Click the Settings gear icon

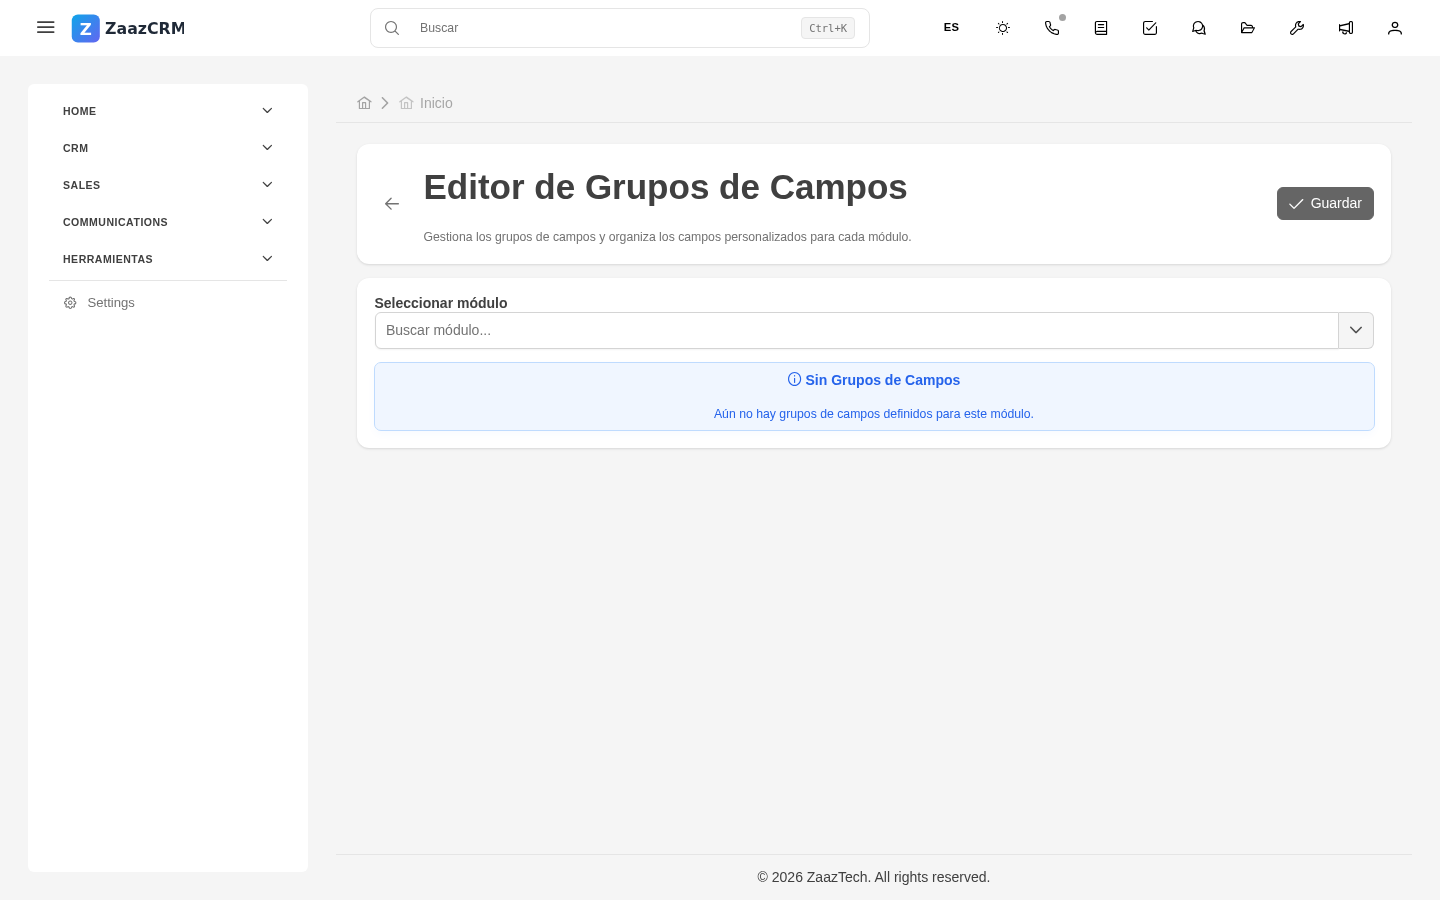pyautogui.click(x=70, y=303)
